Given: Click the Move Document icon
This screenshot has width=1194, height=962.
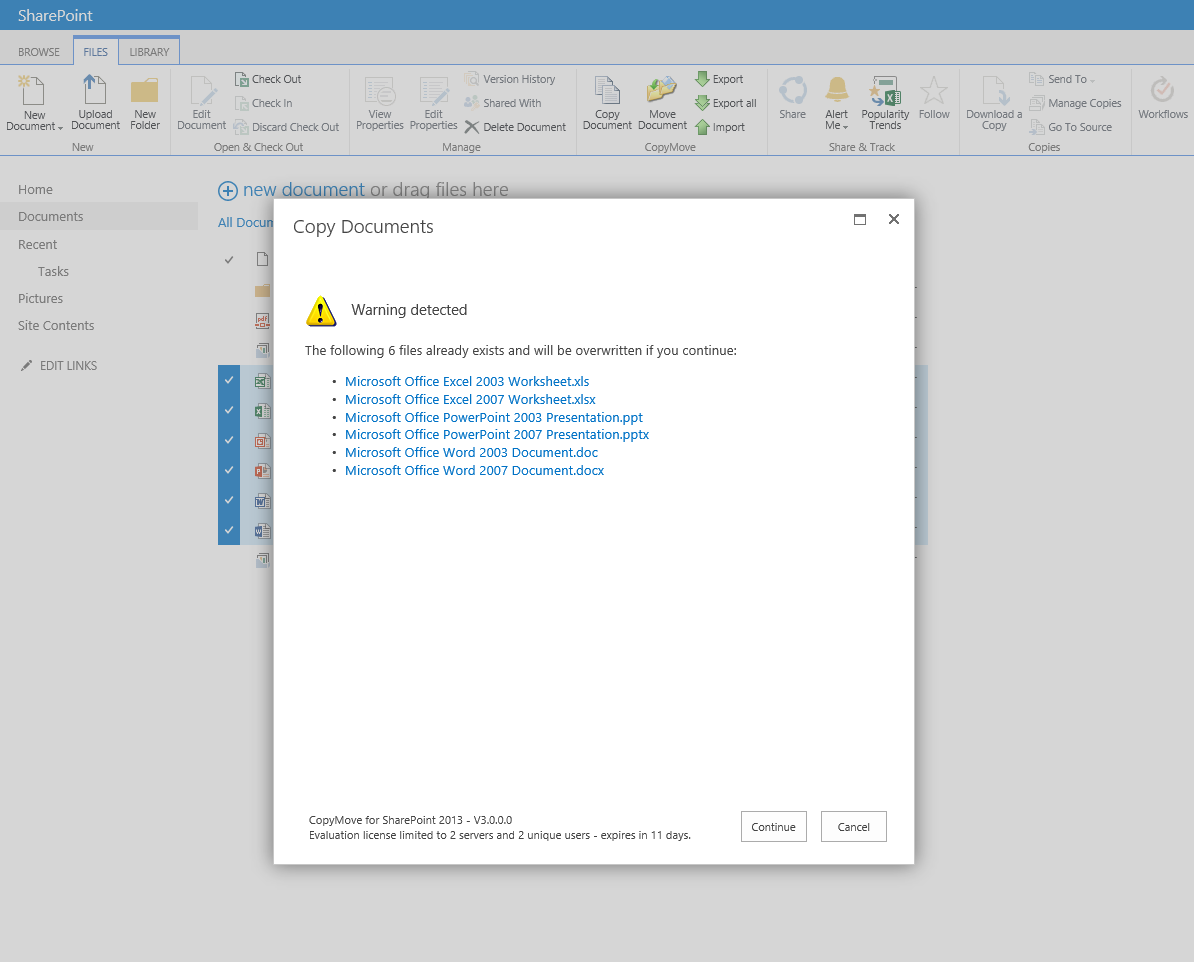Looking at the screenshot, I should 662,91.
